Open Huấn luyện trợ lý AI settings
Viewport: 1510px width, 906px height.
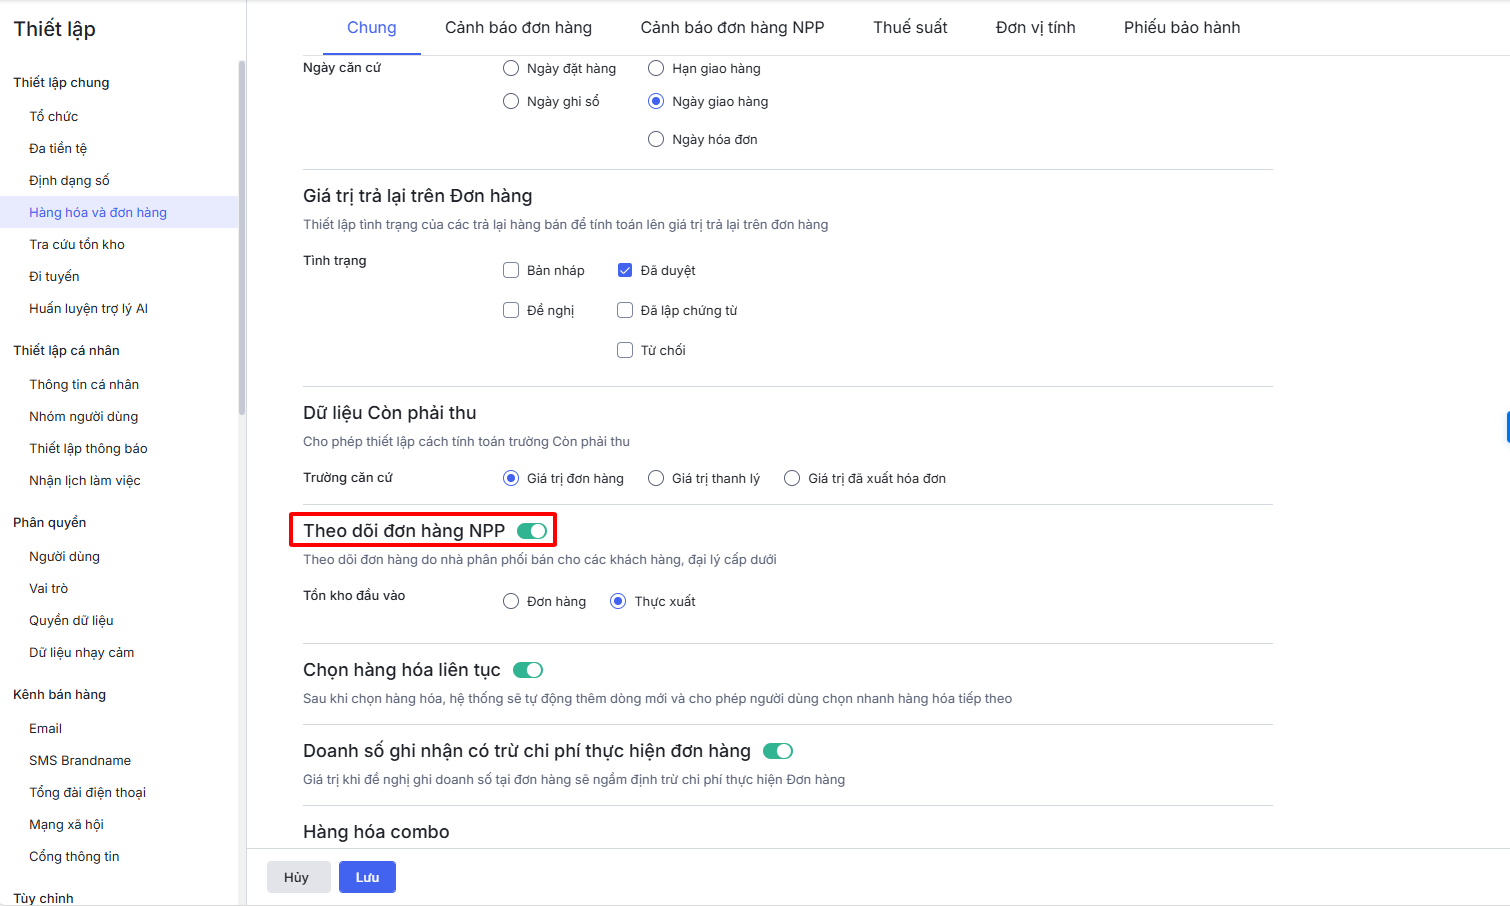[88, 308]
